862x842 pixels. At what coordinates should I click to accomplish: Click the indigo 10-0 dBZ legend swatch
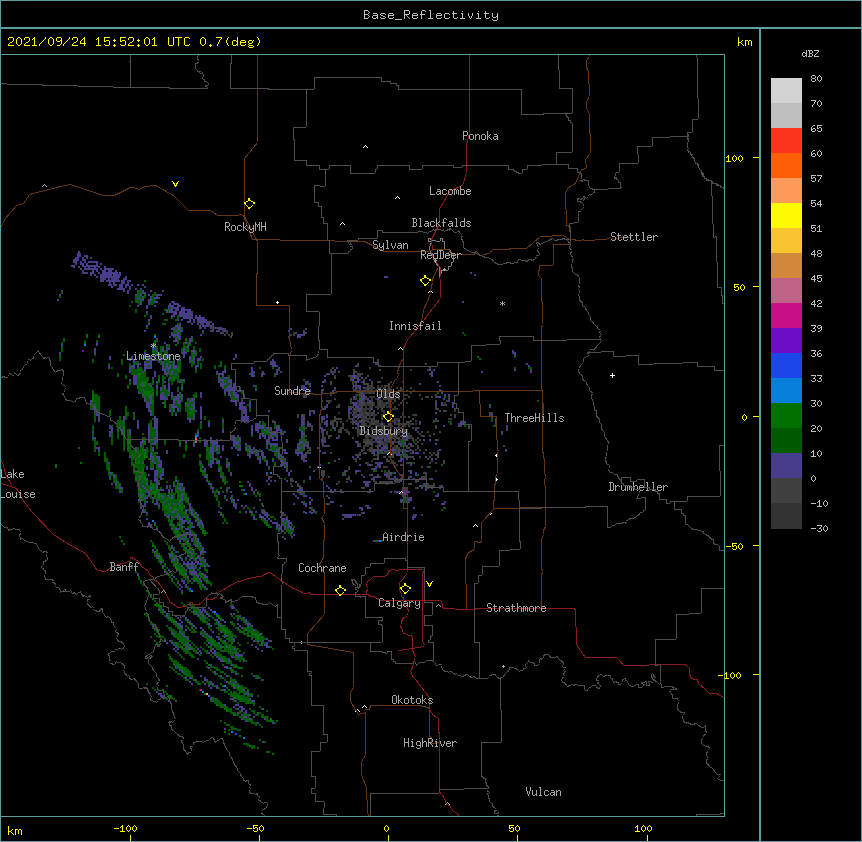pos(786,466)
